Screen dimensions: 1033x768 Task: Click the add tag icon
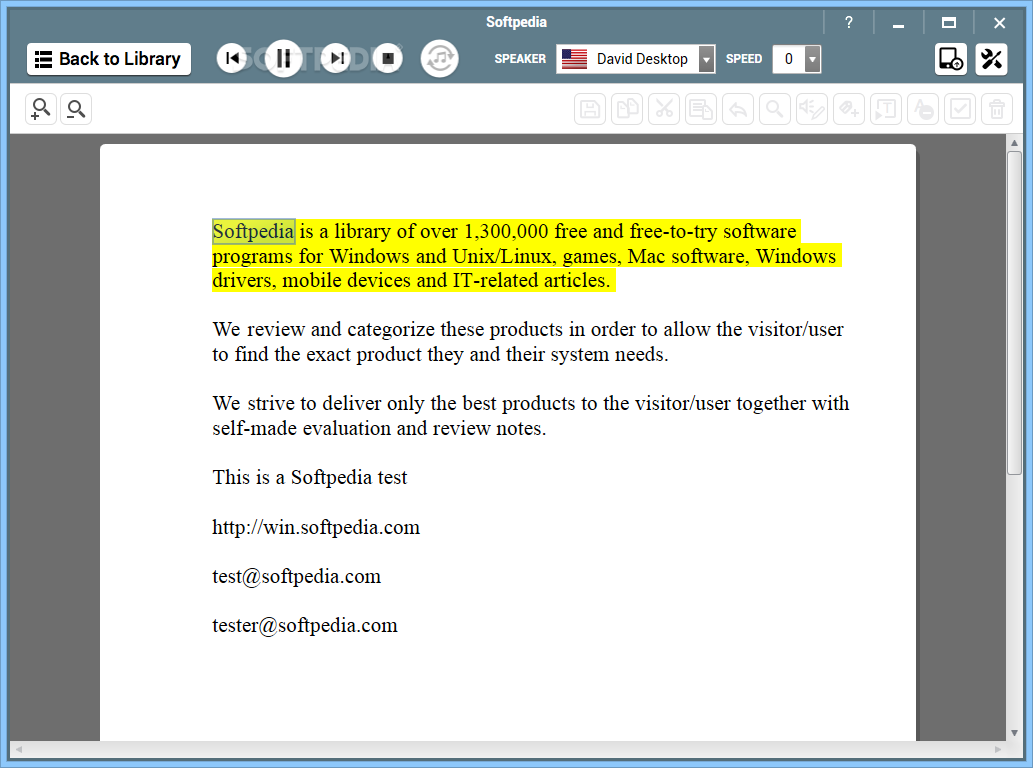coord(849,109)
